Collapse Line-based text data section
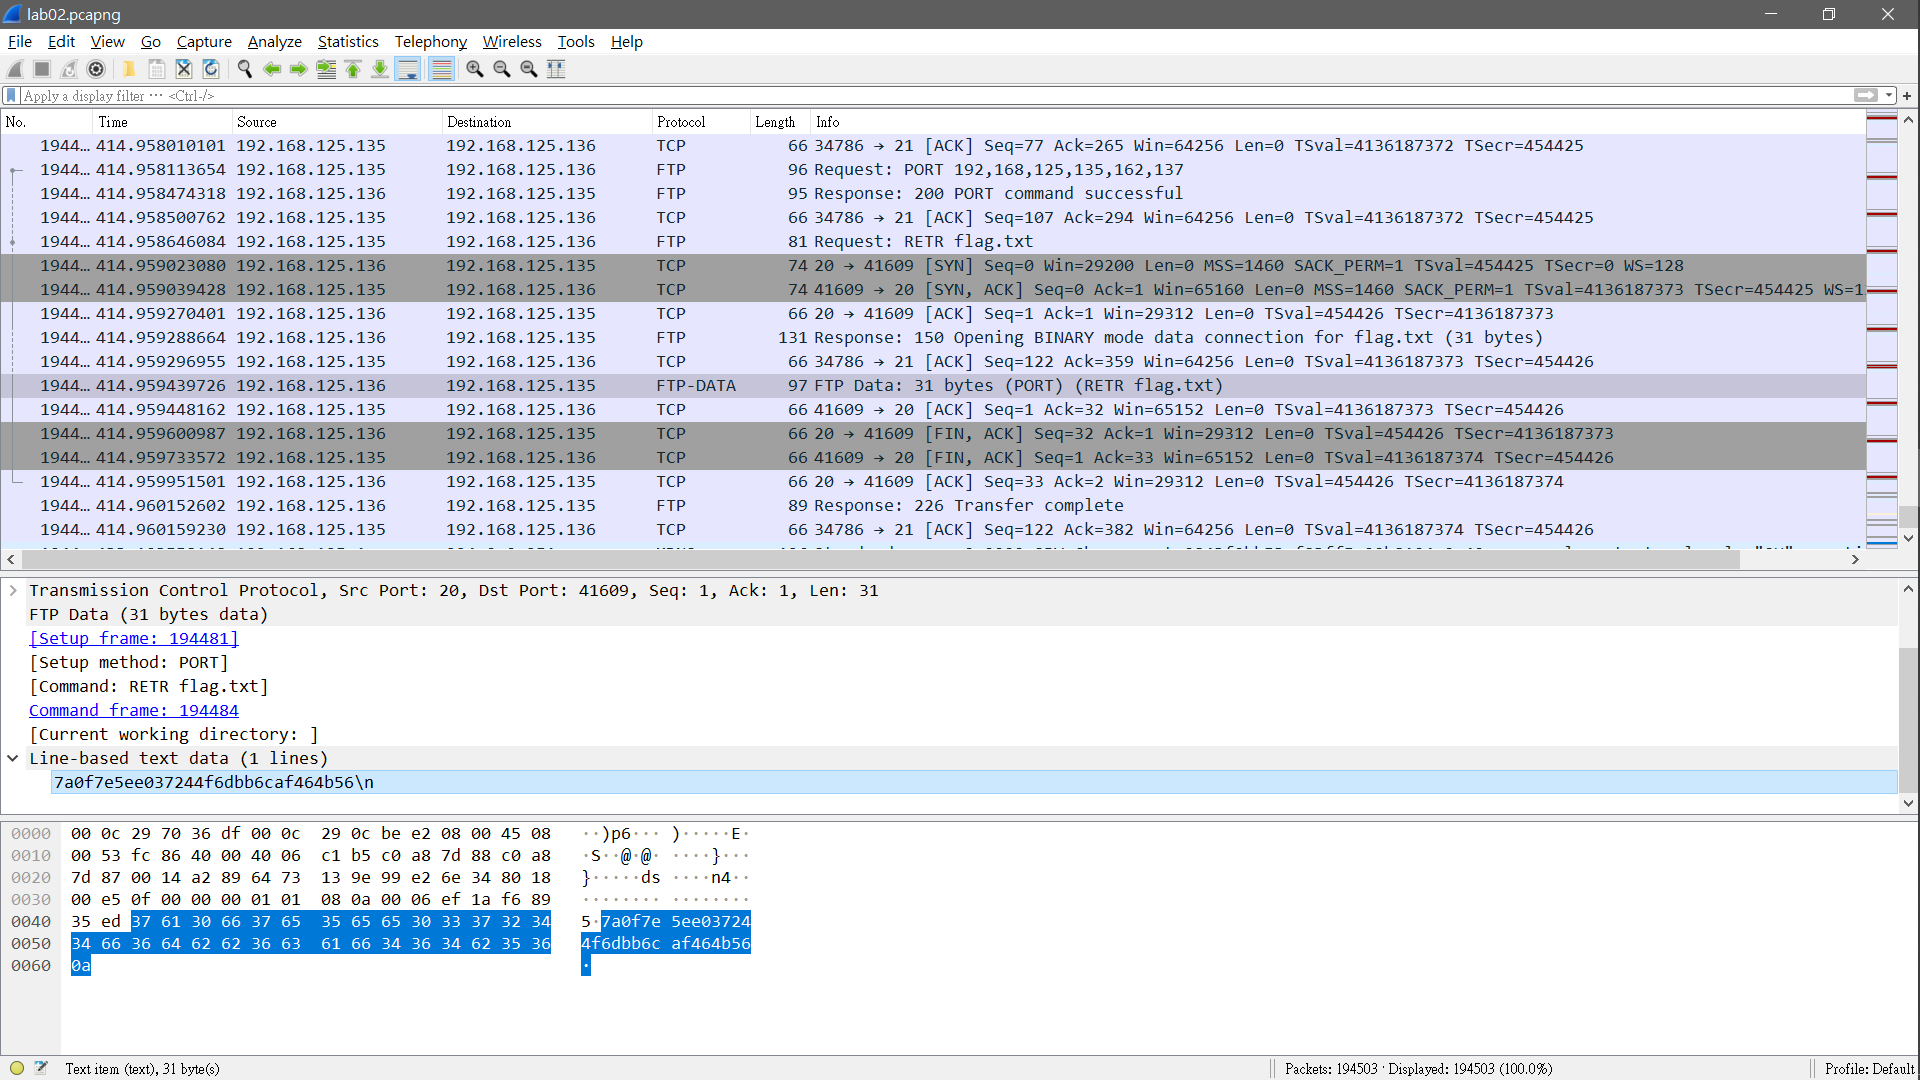Viewport: 1920px width, 1080px height. [13, 759]
